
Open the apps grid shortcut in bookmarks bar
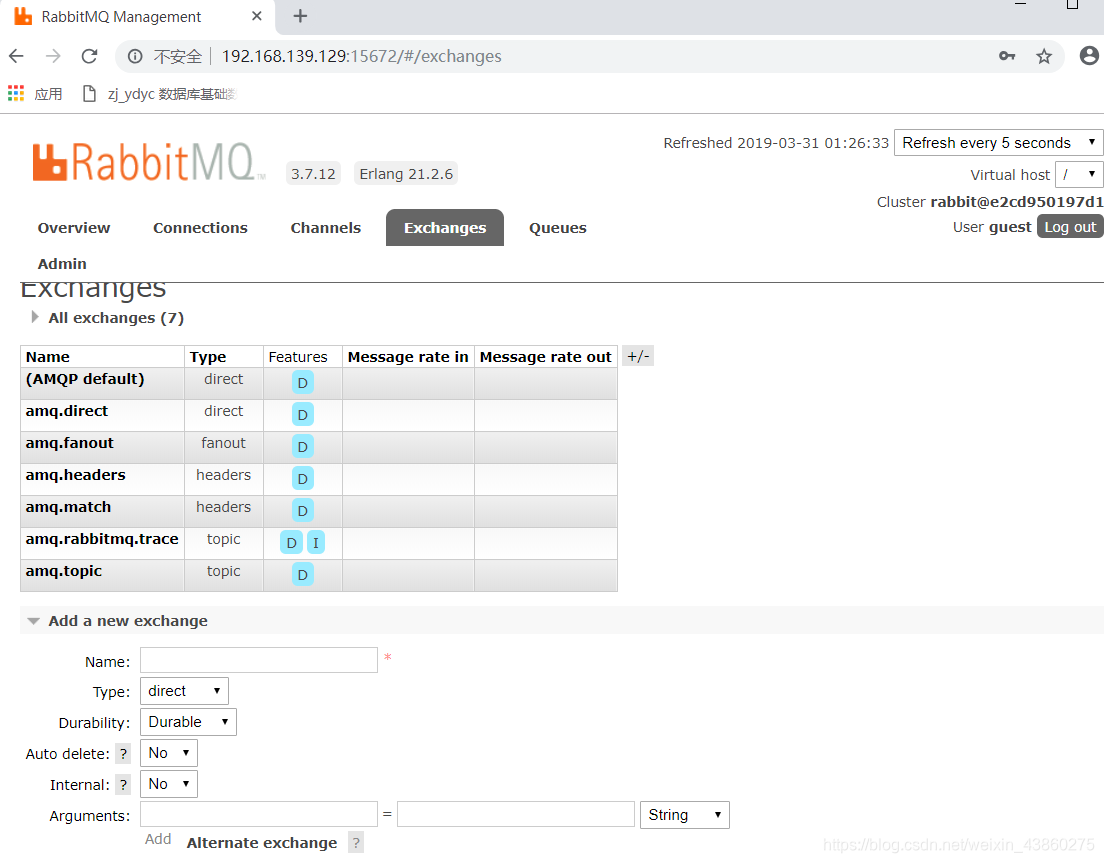click(16, 94)
